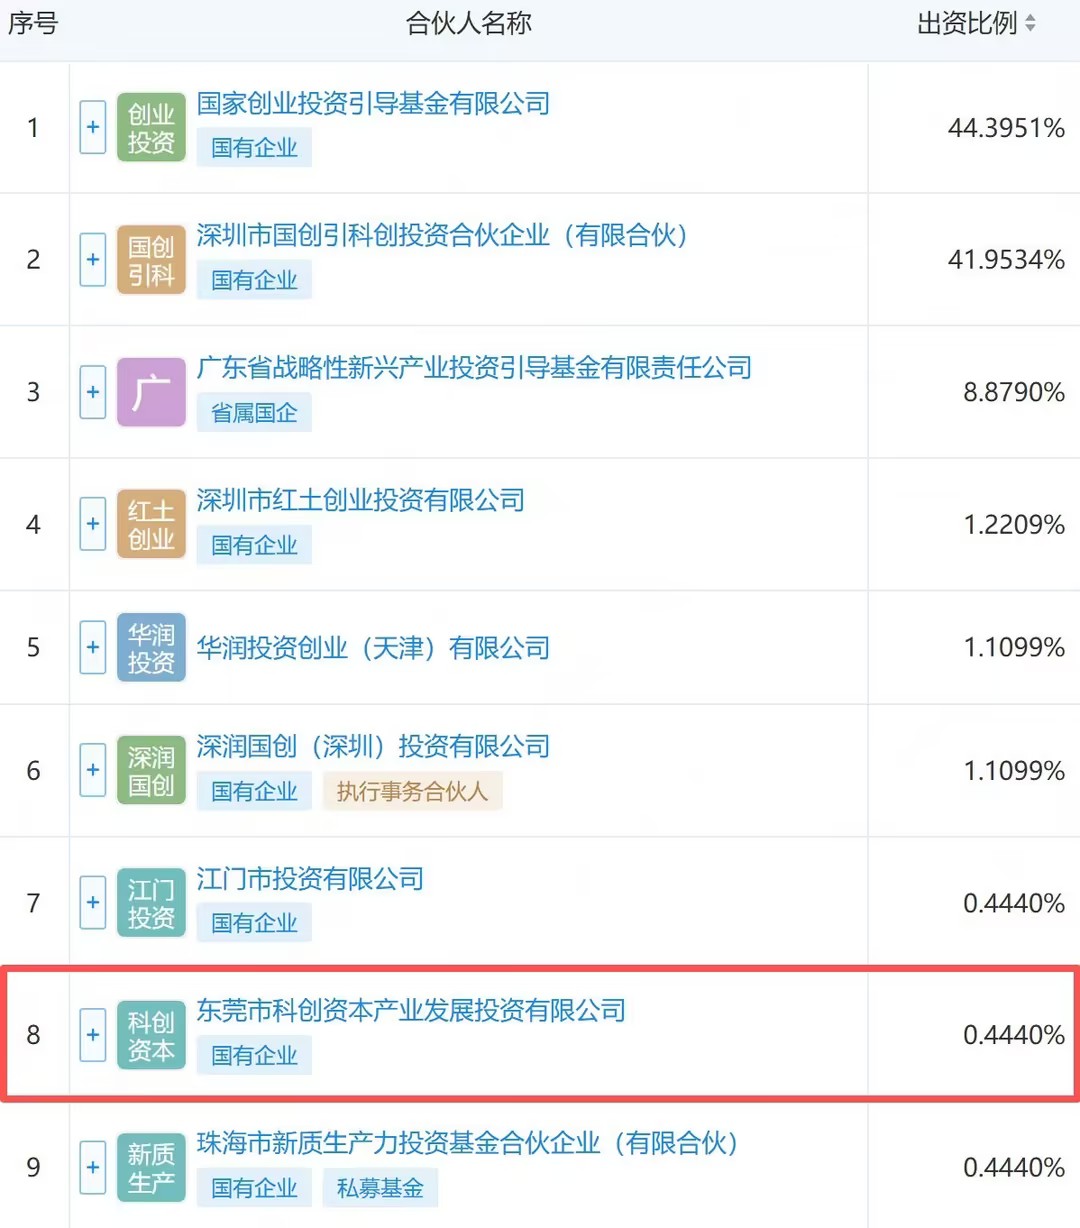1080x1228 pixels.
Task: Open 深圳市红土创业投资有限公司 link
Action: pos(360,500)
